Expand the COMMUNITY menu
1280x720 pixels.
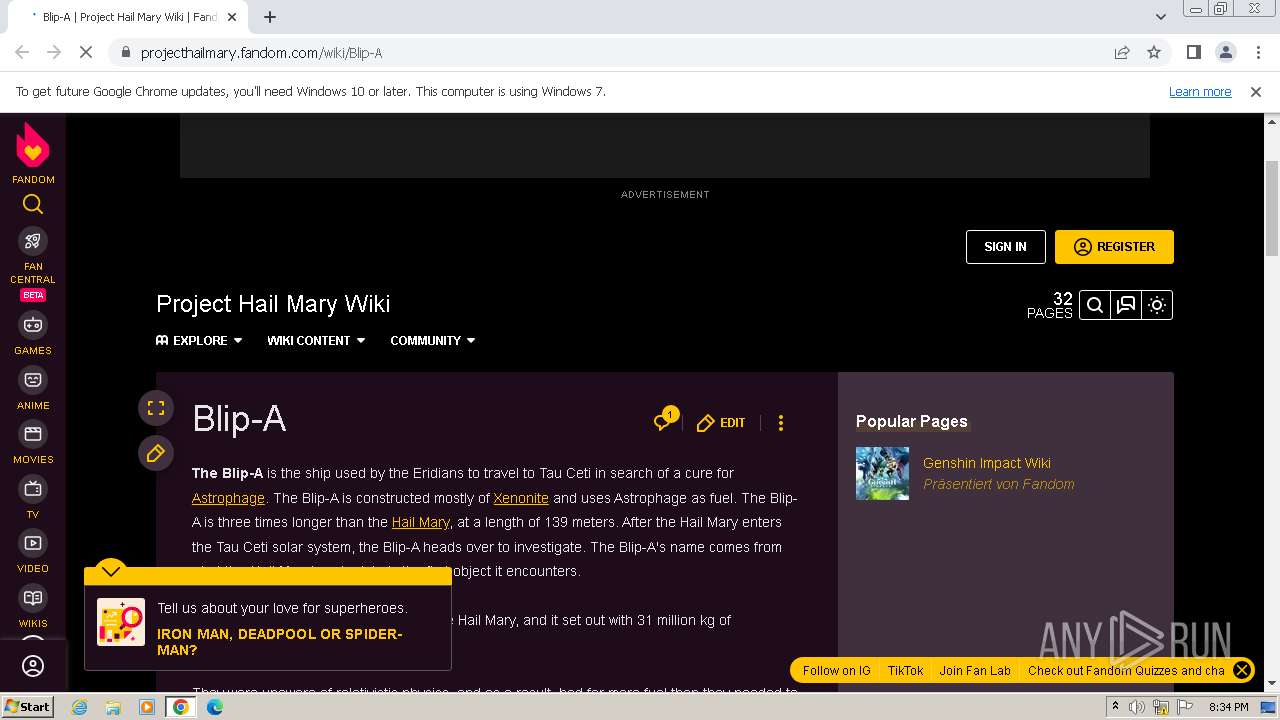tap(433, 340)
